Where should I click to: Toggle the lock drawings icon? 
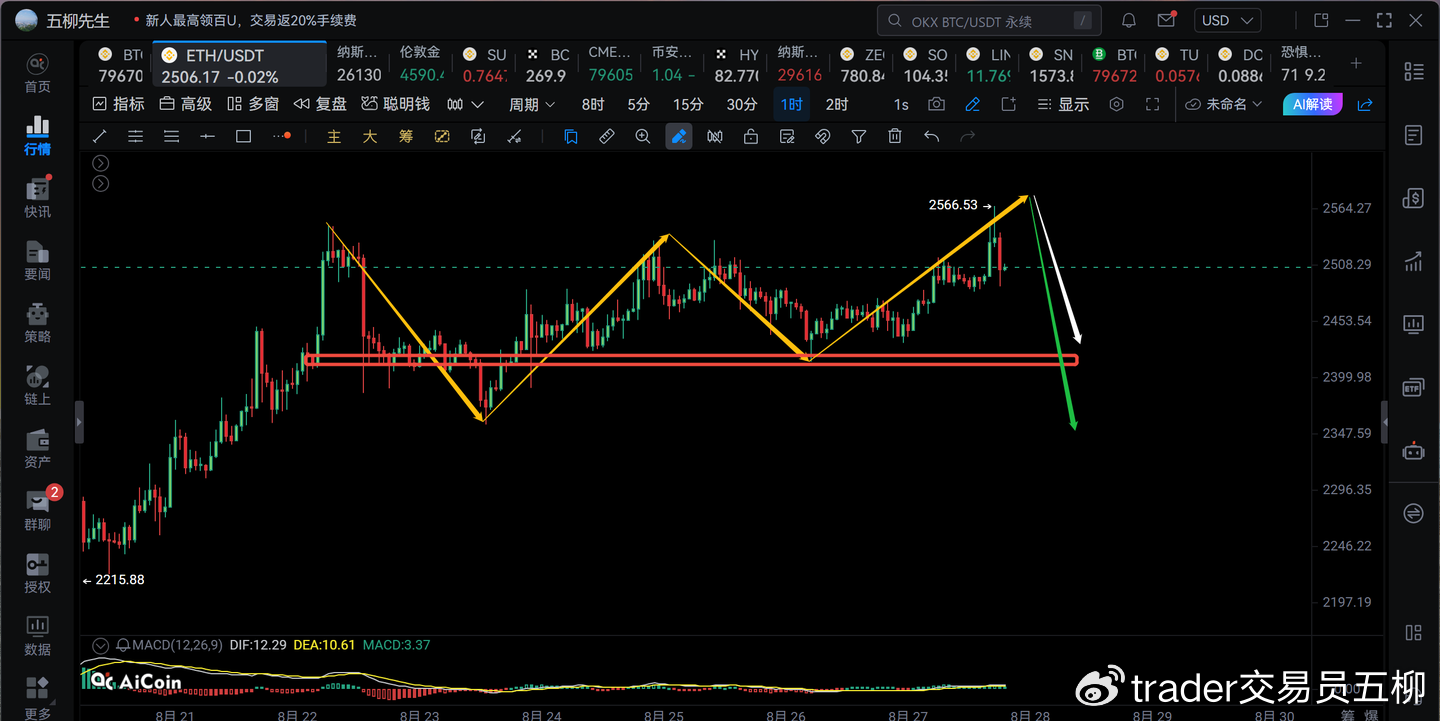[x=751, y=137]
